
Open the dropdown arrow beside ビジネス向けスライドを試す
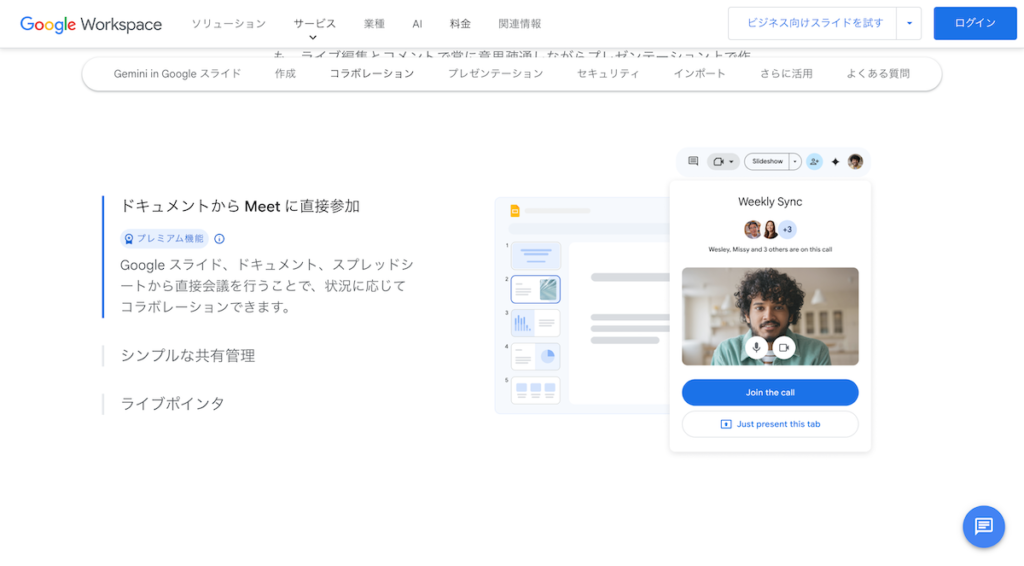pyautogui.click(x=909, y=24)
